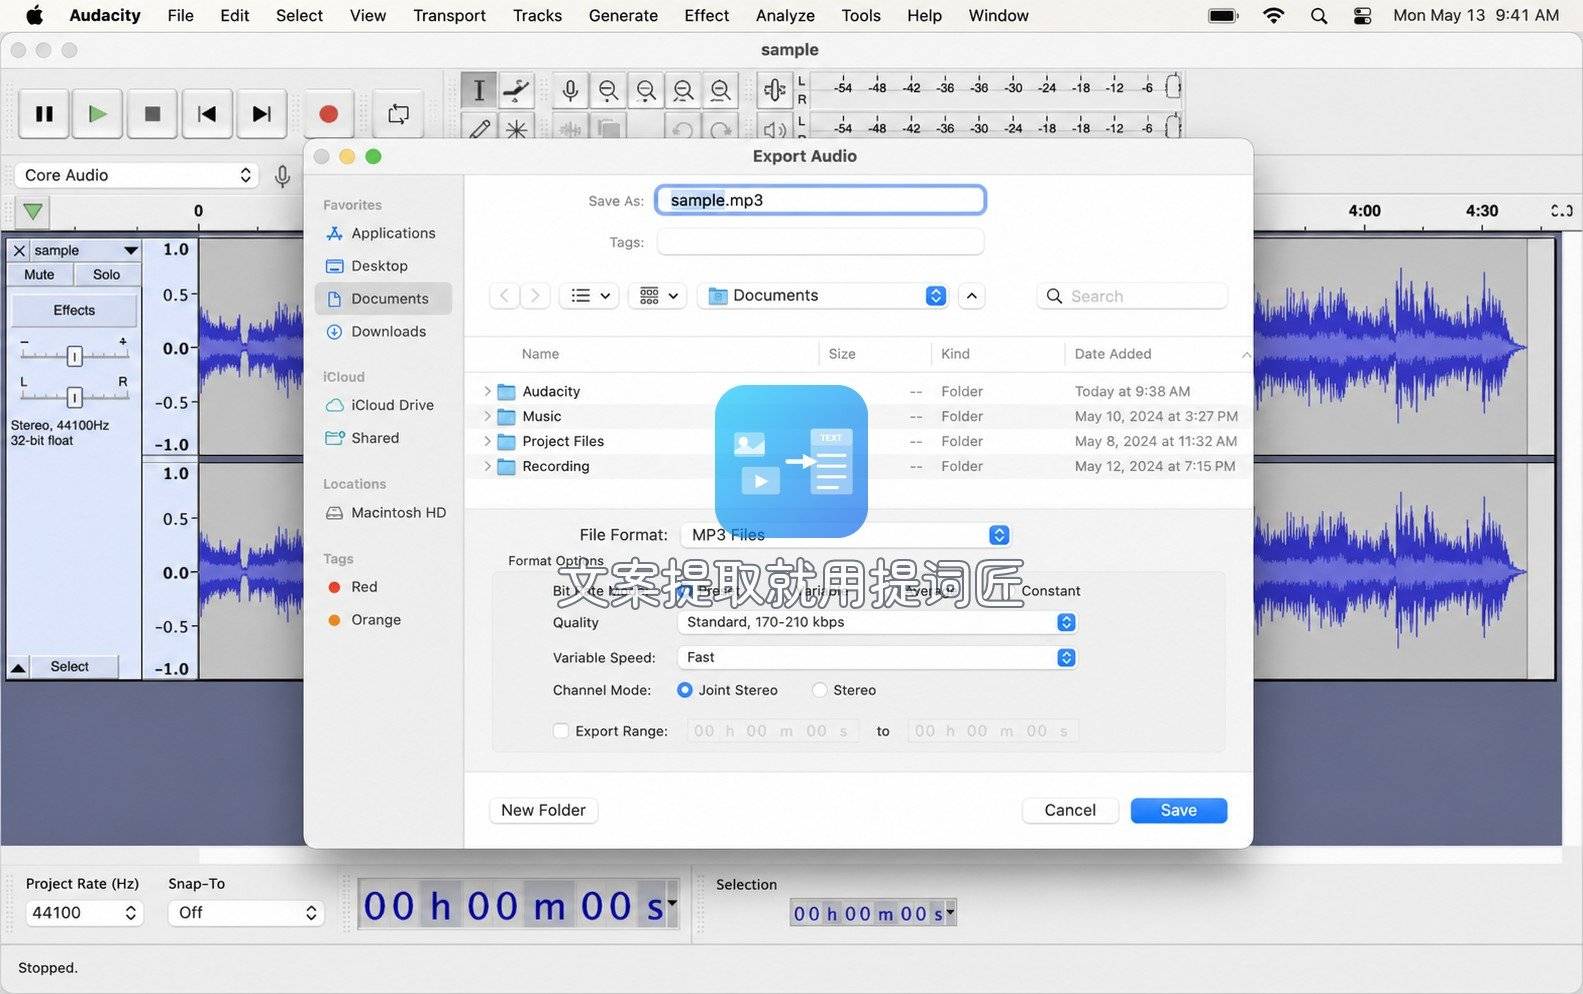Sort files by the Date Added column
Image resolution: width=1583 pixels, height=994 pixels.
pos(1113,354)
